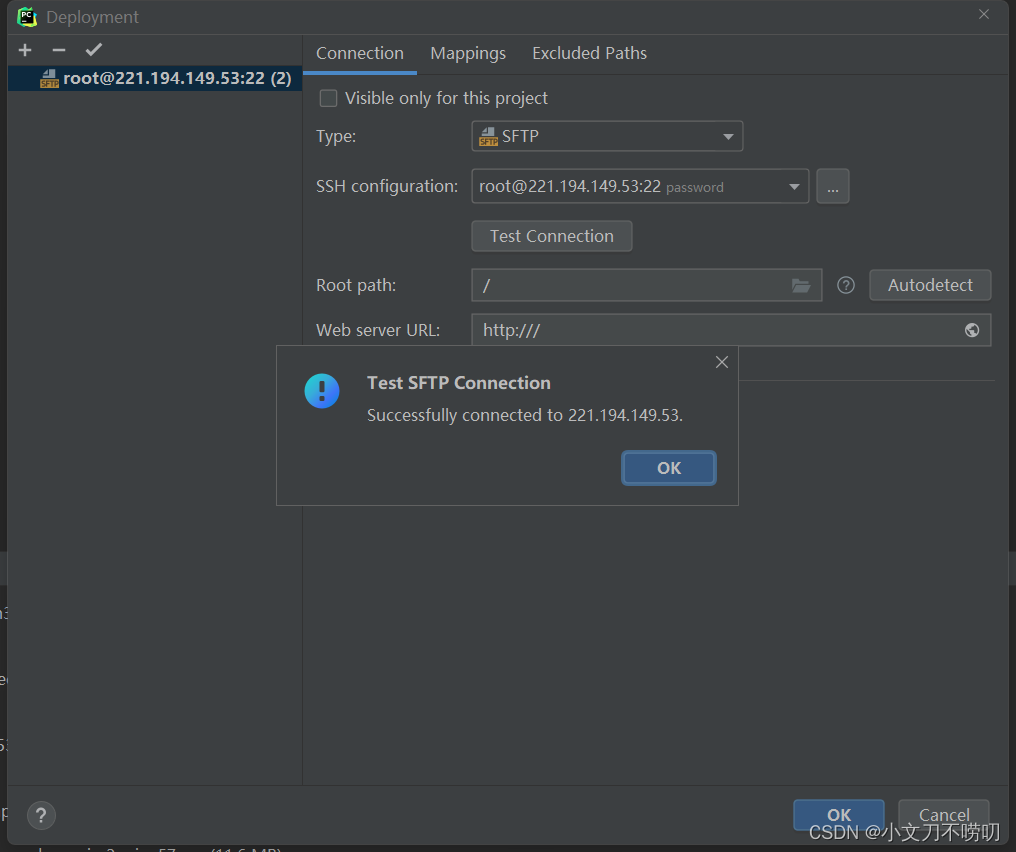Open Root path help question icon

point(846,285)
